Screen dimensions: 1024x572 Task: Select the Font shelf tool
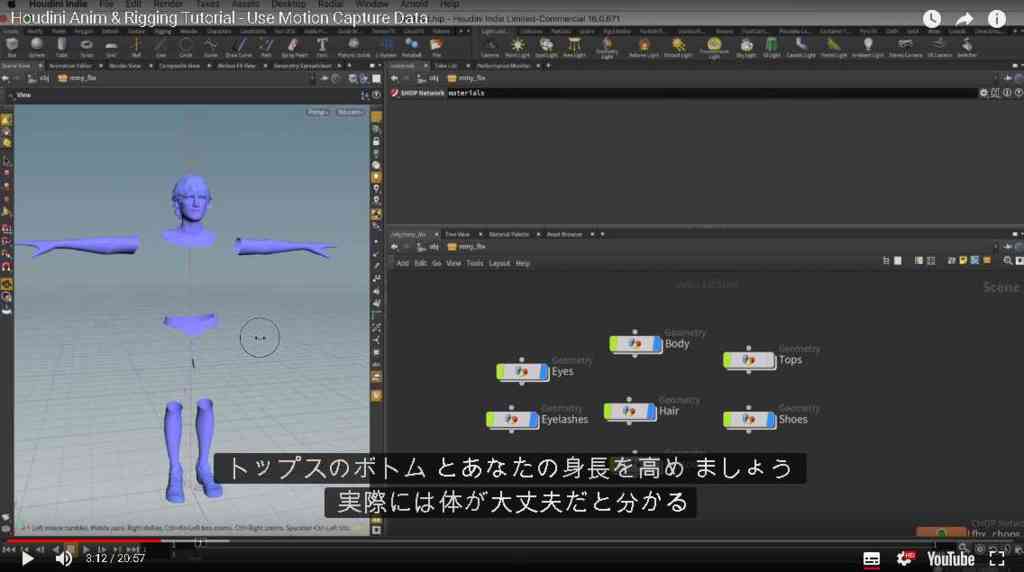point(322,46)
